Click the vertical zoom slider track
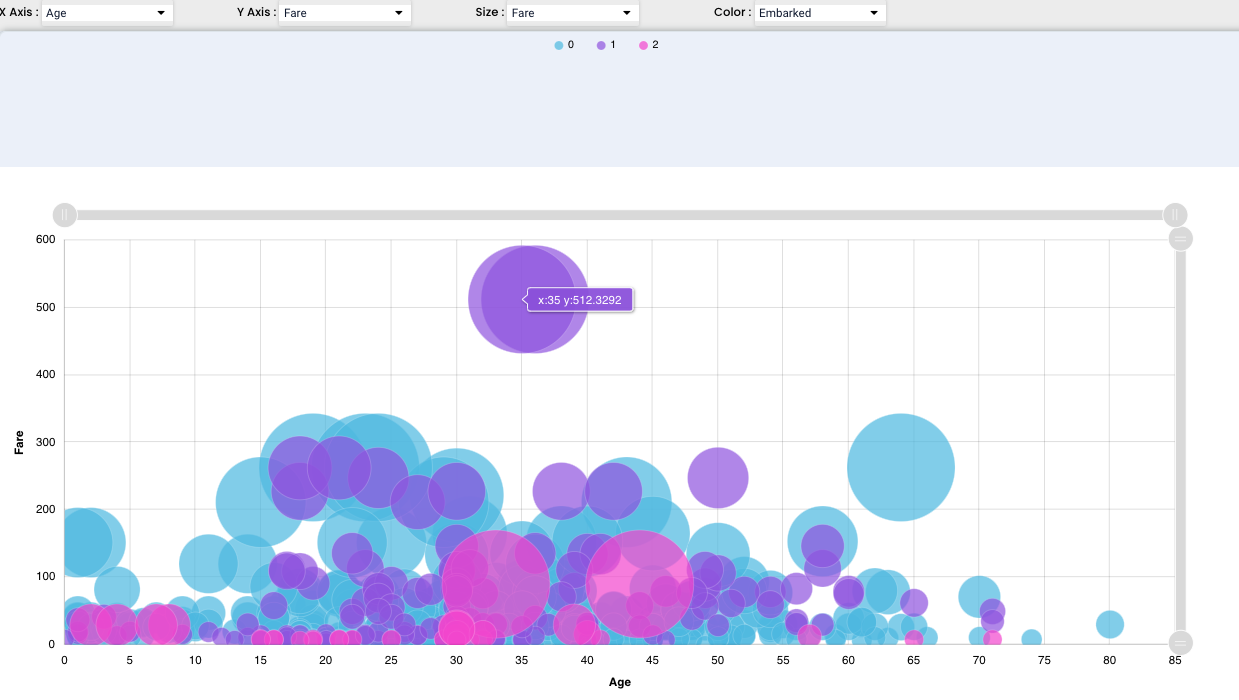This screenshot has width=1239, height=700. (1181, 440)
